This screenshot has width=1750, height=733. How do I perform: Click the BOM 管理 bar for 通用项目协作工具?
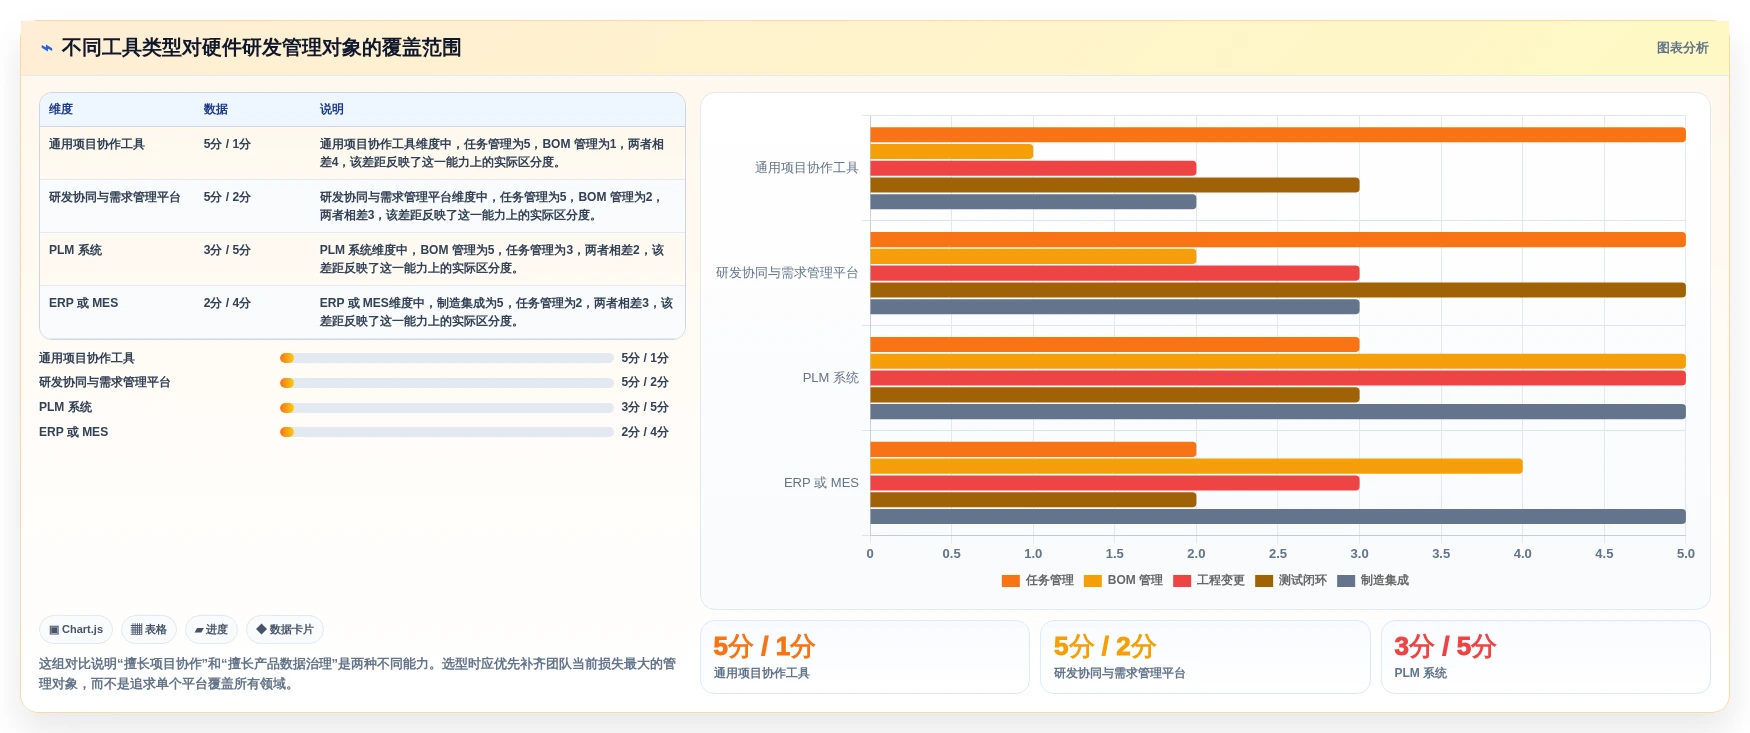pos(951,152)
